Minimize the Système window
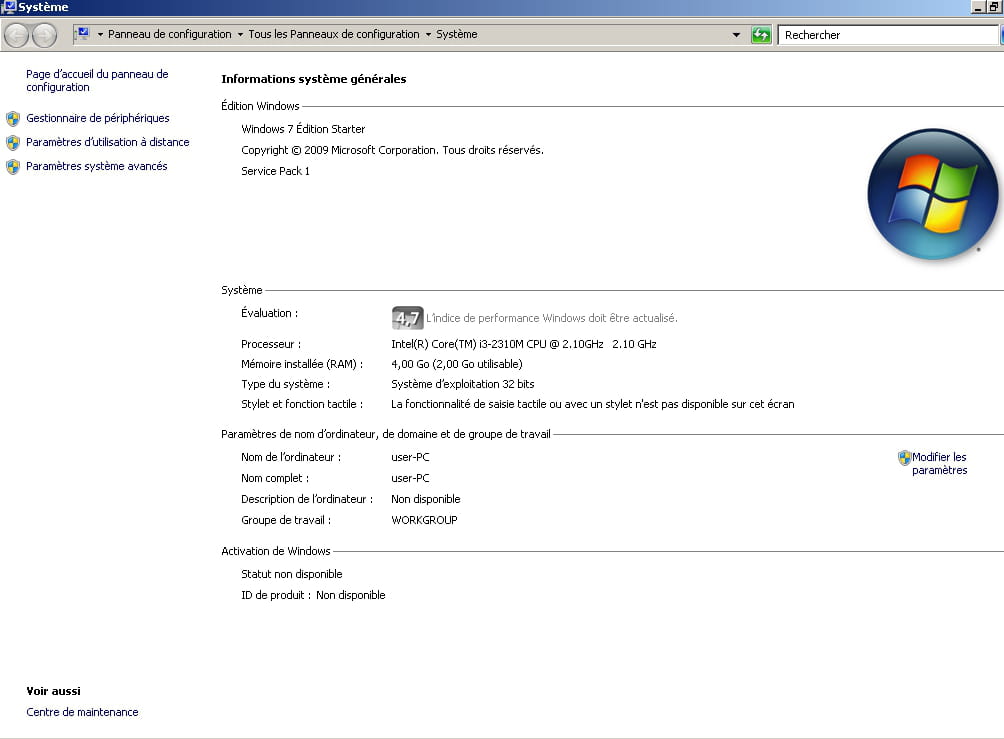The image size is (1004, 739). click(978, 7)
